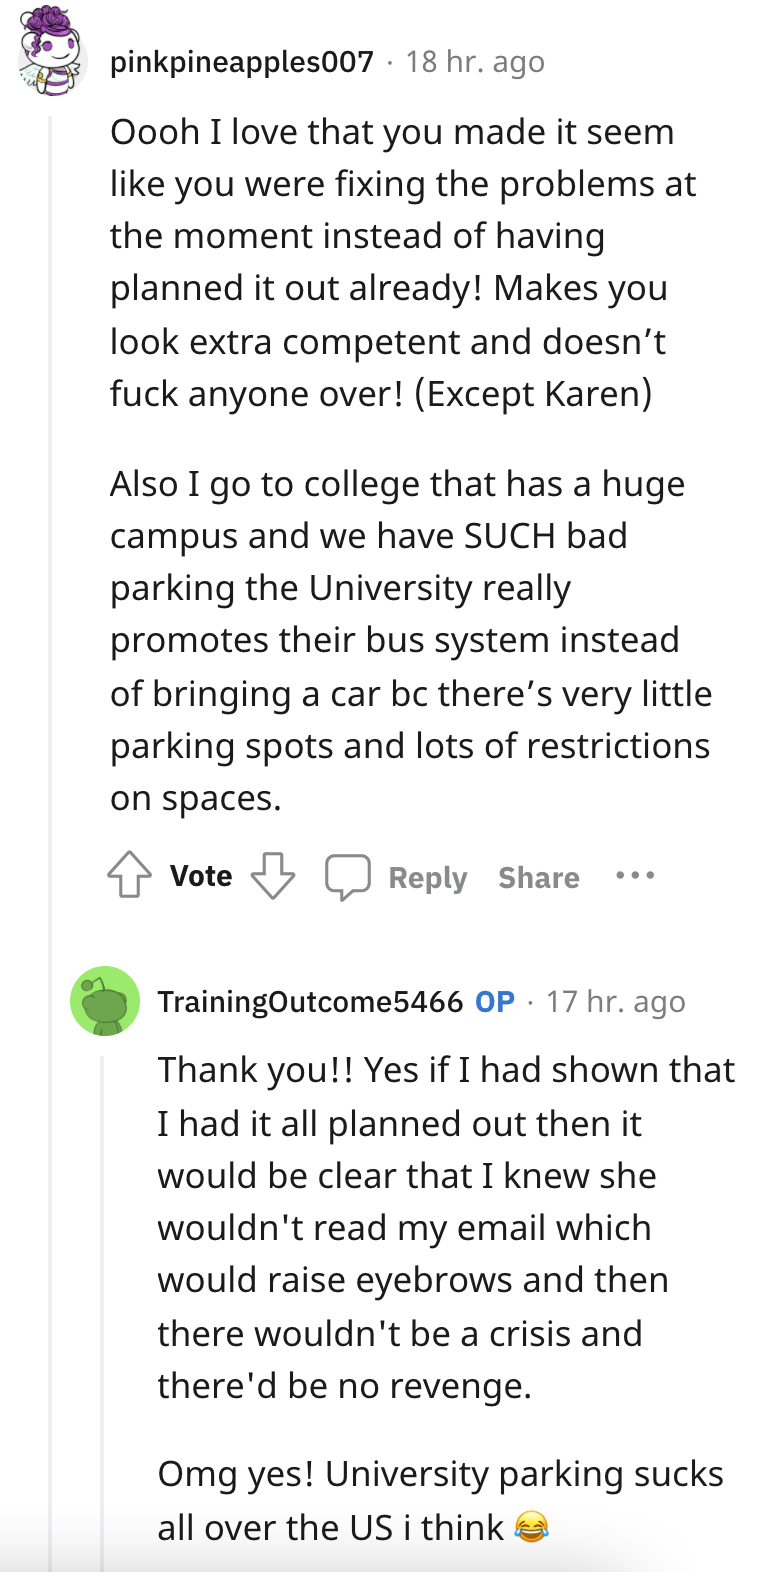The image size is (772, 1572).
Task: Share the pinkpineapples007 comment
Action: coord(539,878)
